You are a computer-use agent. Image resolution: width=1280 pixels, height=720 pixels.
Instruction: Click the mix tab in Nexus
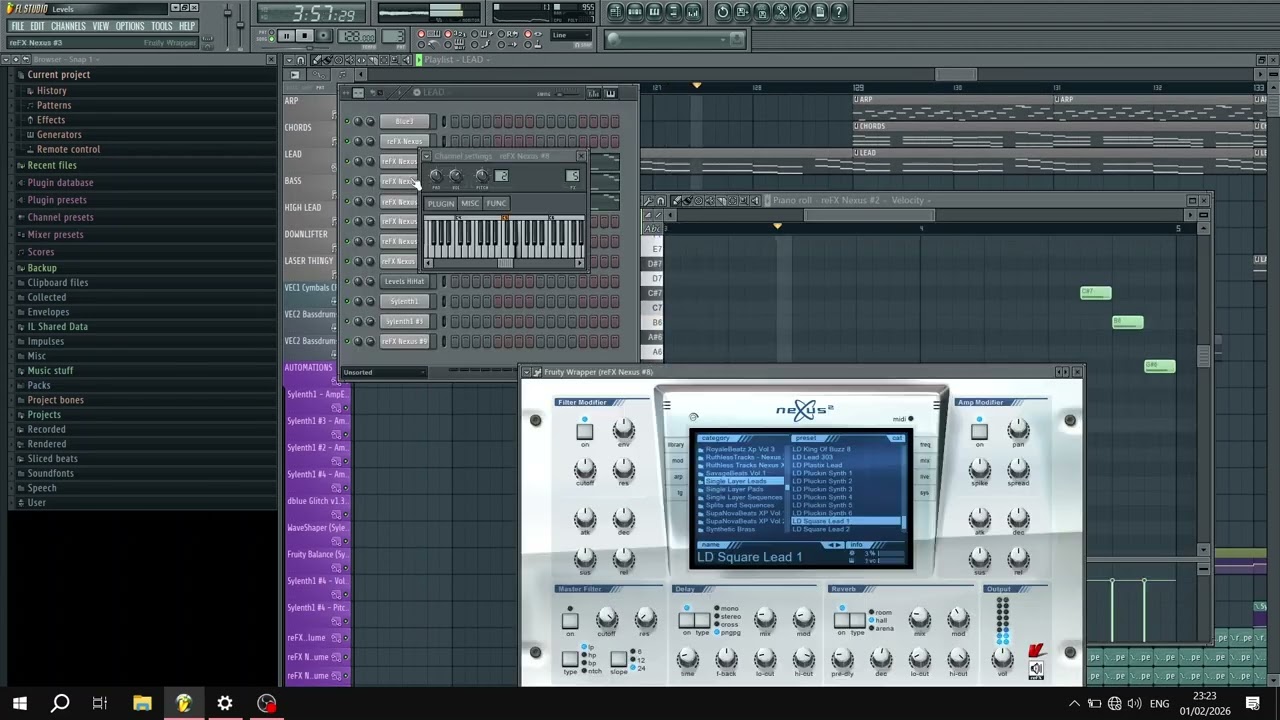click(x=925, y=460)
